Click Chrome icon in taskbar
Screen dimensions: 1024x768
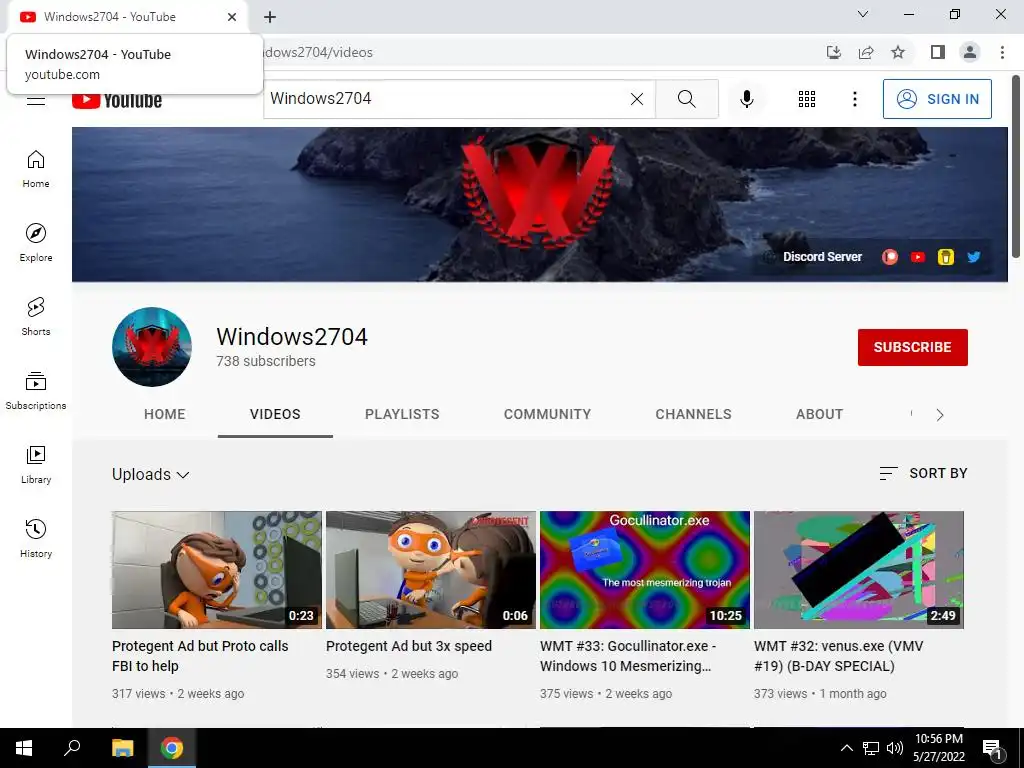pos(172,748)
